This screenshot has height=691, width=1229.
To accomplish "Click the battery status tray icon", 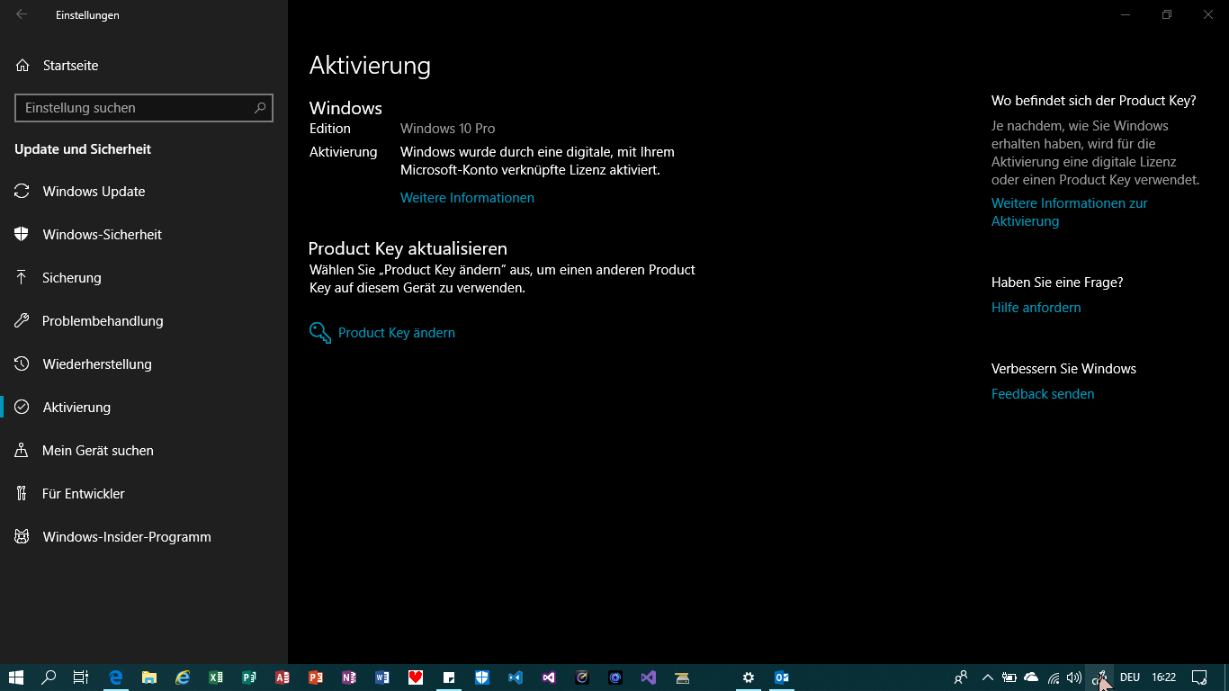I will click(1009, 678).
